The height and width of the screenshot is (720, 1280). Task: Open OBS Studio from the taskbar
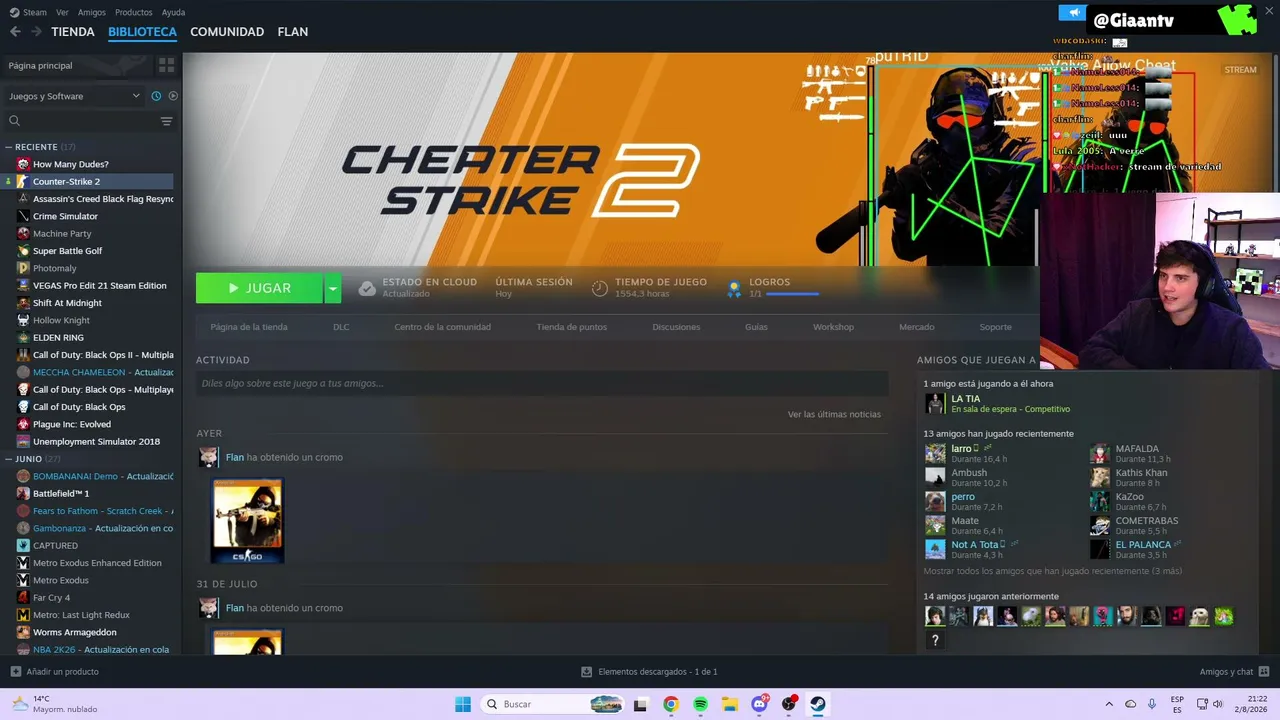789,704
